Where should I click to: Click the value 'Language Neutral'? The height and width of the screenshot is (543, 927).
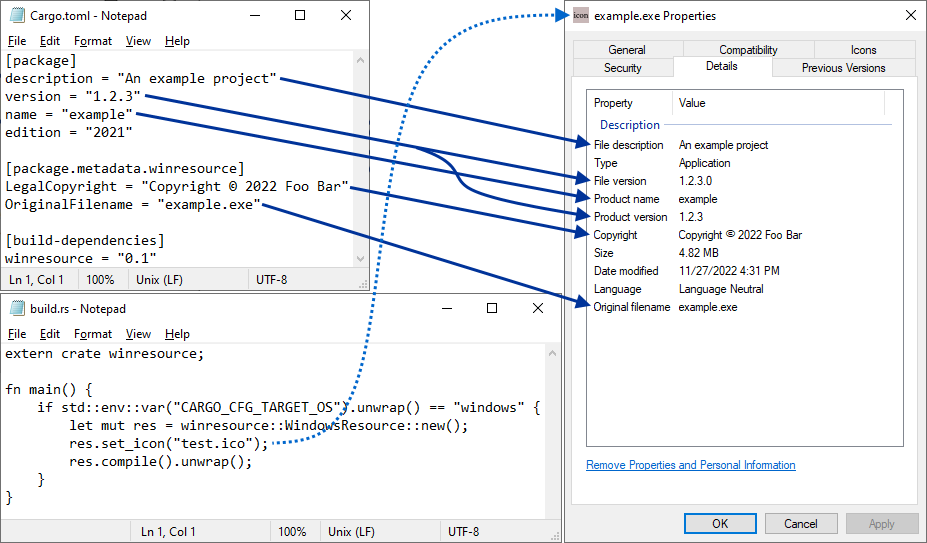pos(721,289)
